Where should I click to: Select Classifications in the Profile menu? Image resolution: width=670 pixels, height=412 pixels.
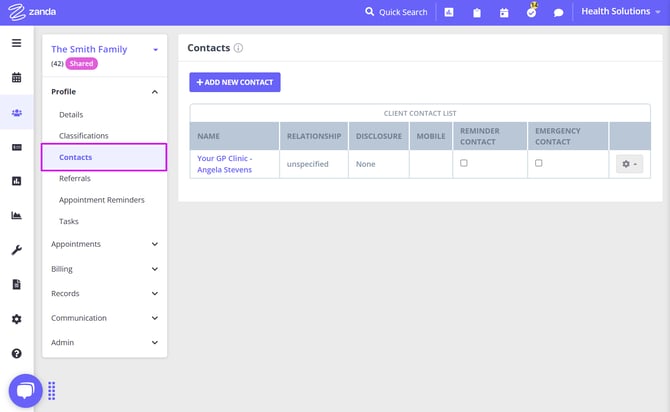[84, 135]
